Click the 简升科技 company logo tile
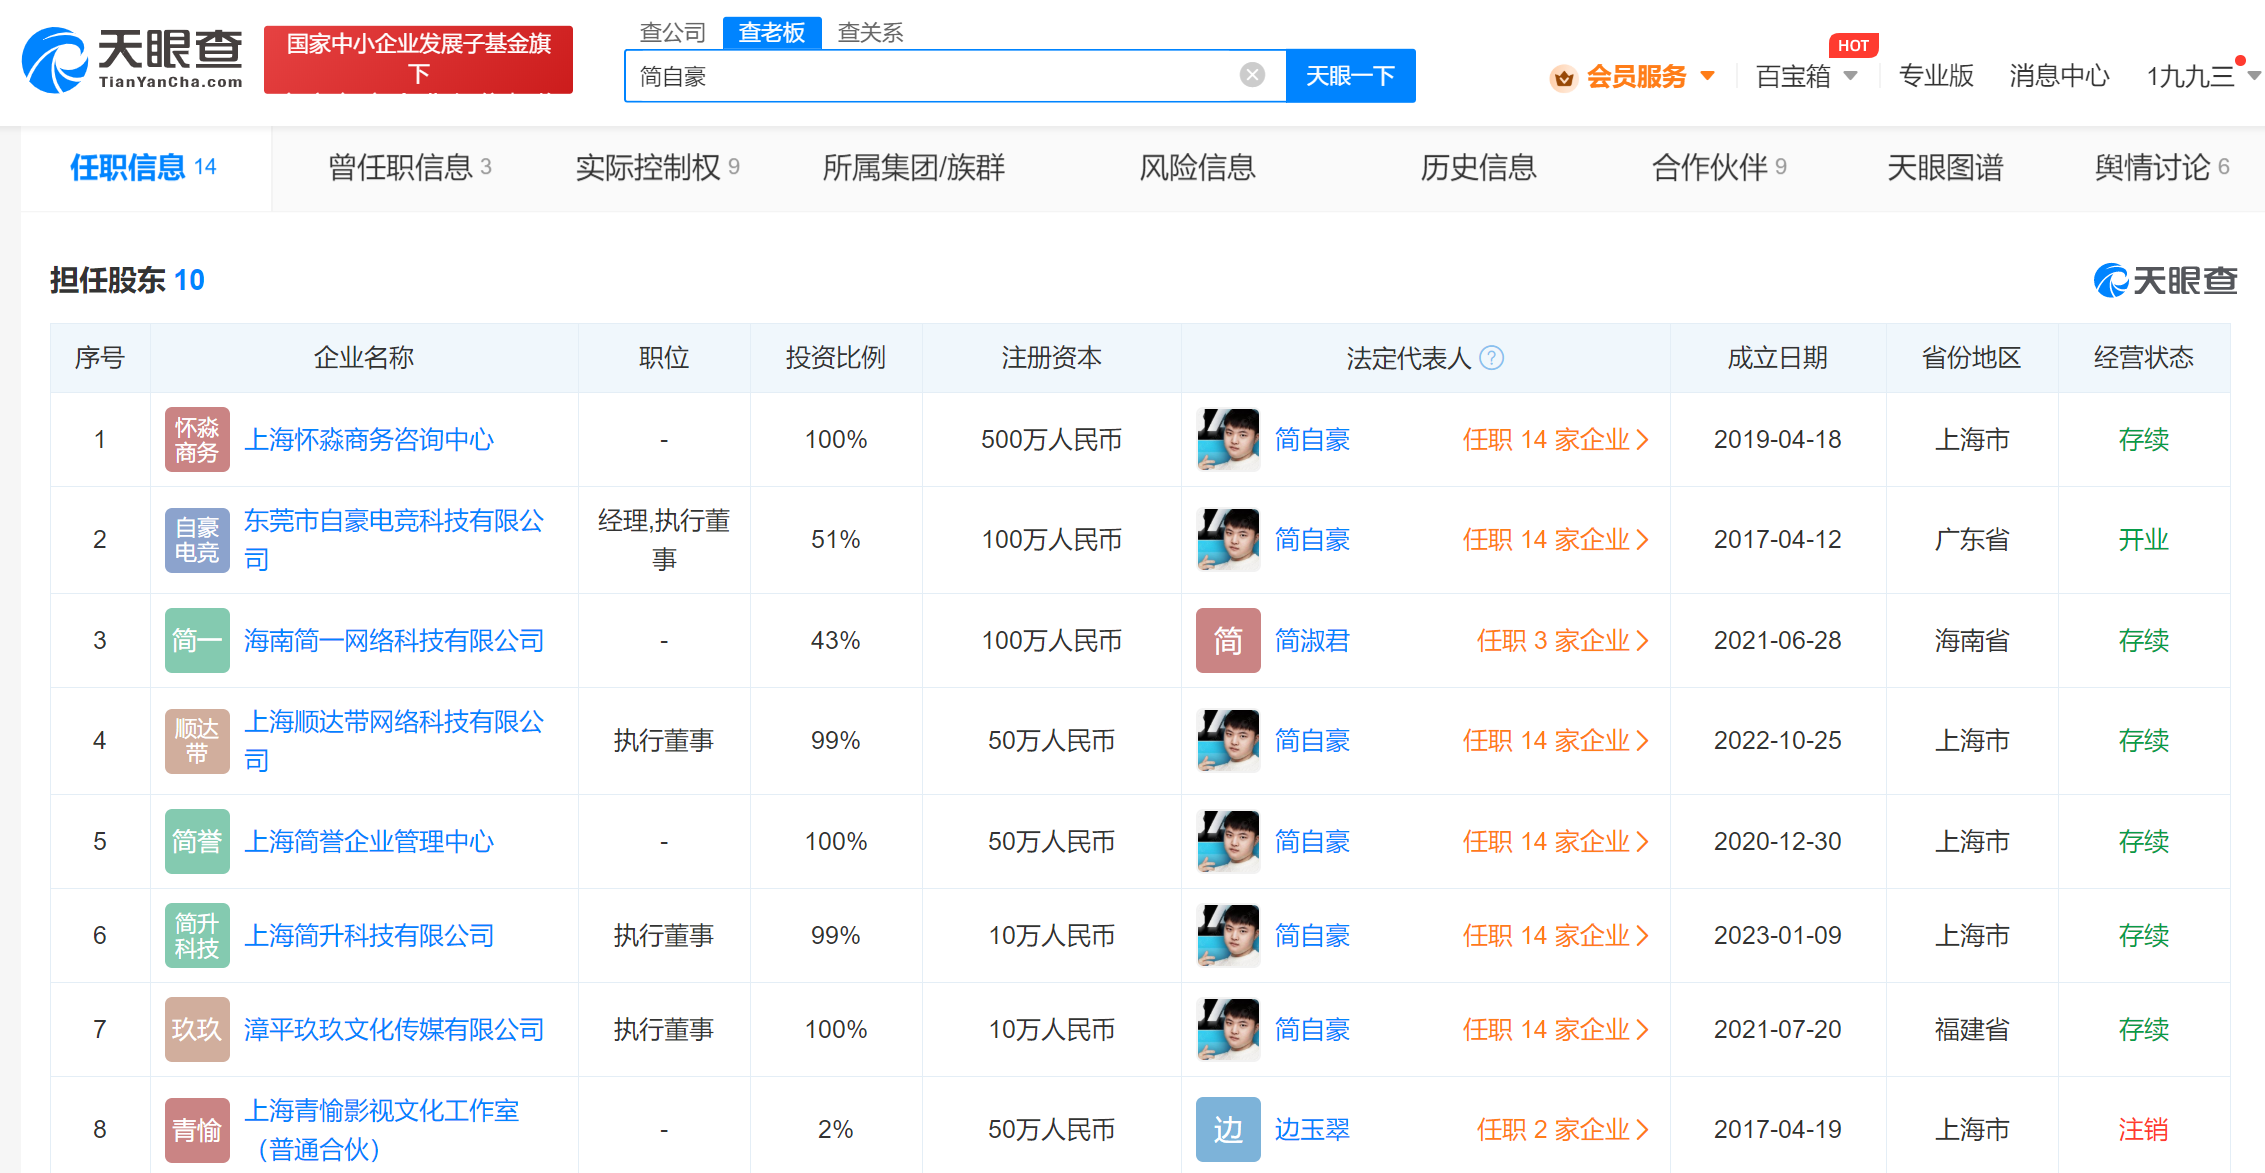Screen dimensions: 2265x1173 click(197, 936)
